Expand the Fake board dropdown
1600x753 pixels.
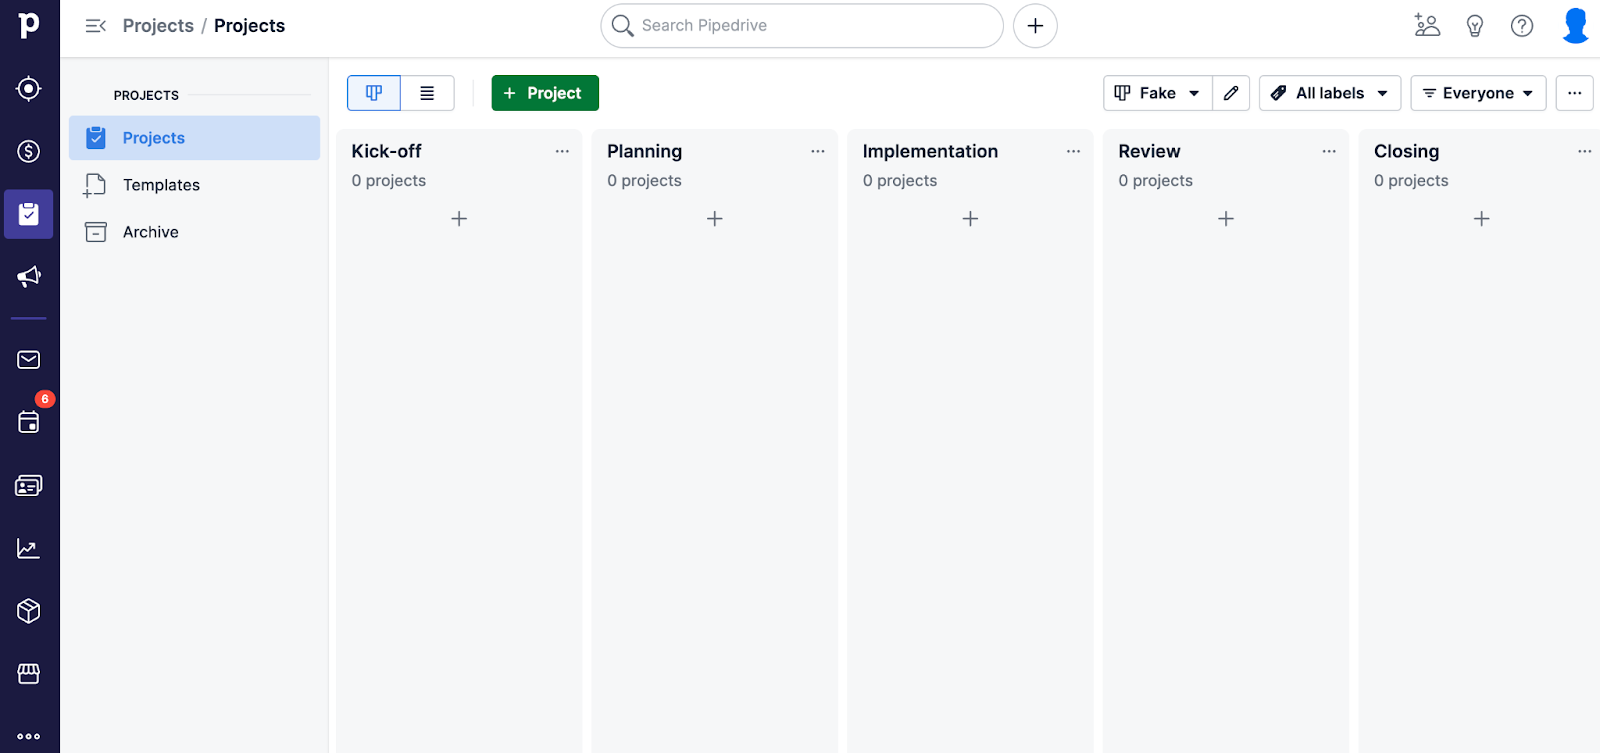(x=1157, y=93)
